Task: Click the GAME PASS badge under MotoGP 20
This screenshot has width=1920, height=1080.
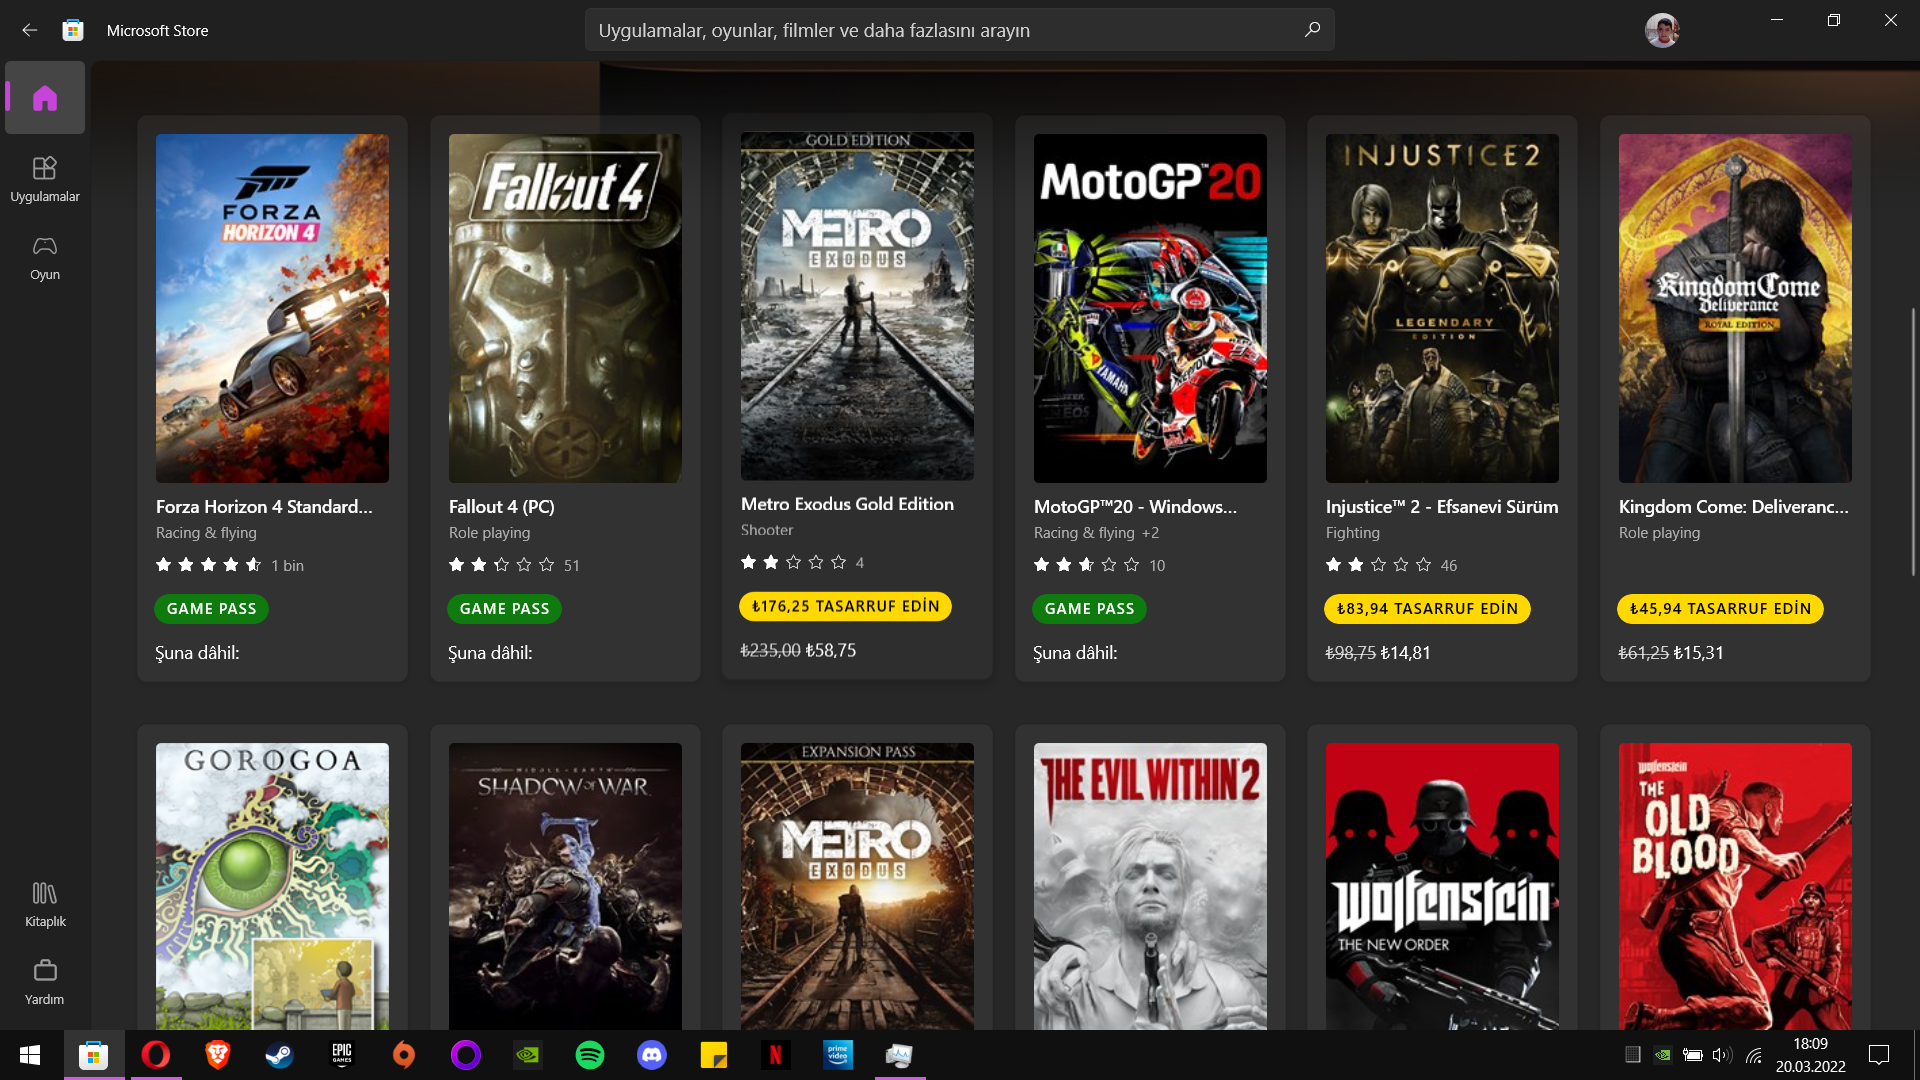Action: click(1089, 609)
